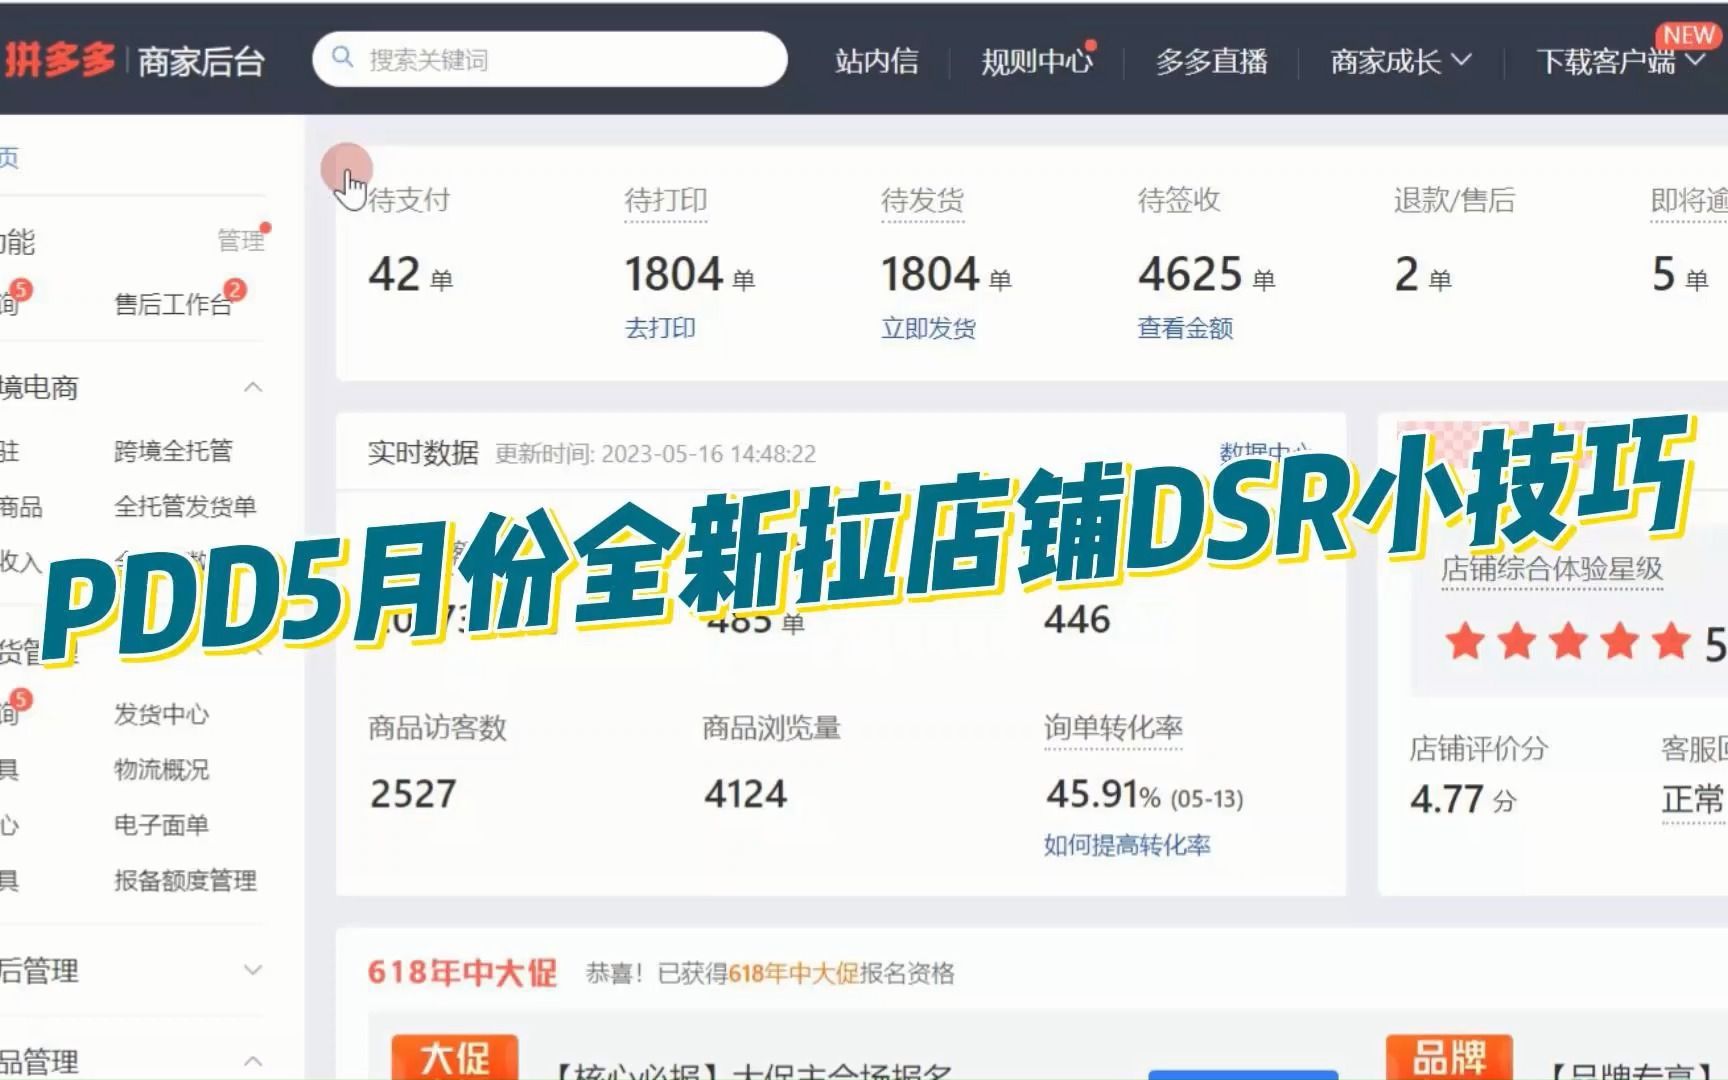
Task: Expand the 下载客户端 dropdown
Action: [x=1620, y=61]
